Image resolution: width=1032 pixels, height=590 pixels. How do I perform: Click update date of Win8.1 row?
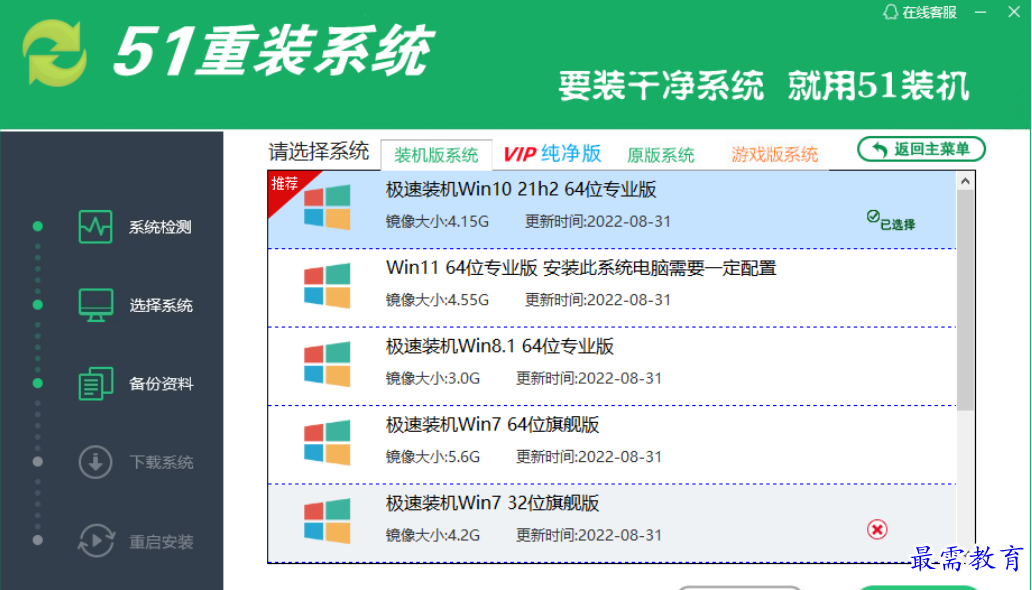[x=588, y=378]
